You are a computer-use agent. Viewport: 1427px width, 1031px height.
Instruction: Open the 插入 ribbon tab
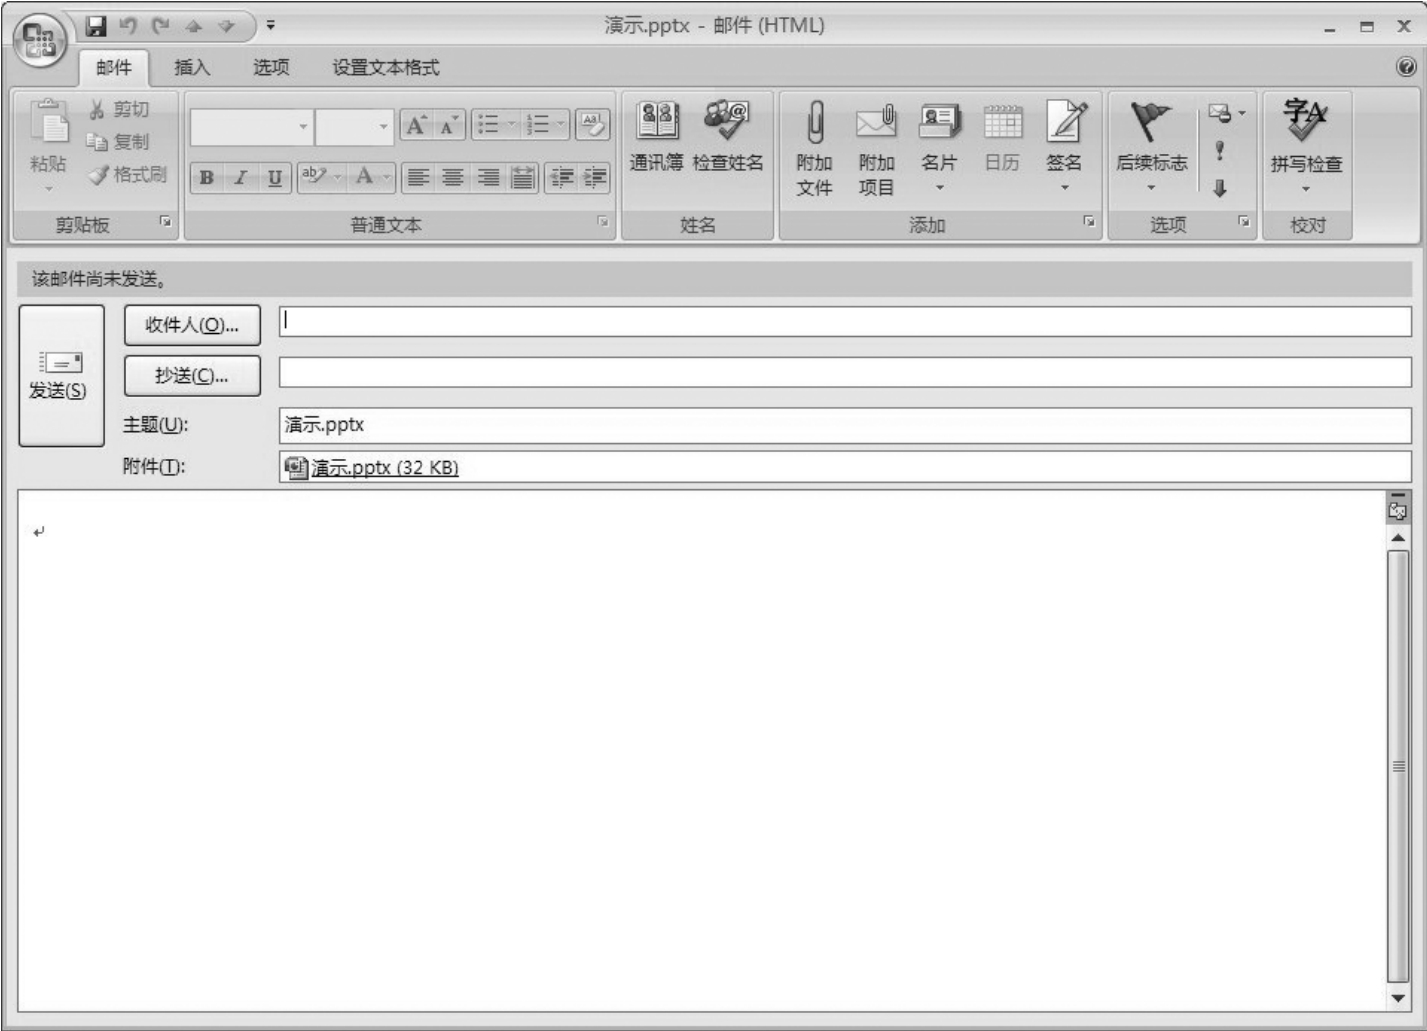click(x=192, y=68)
